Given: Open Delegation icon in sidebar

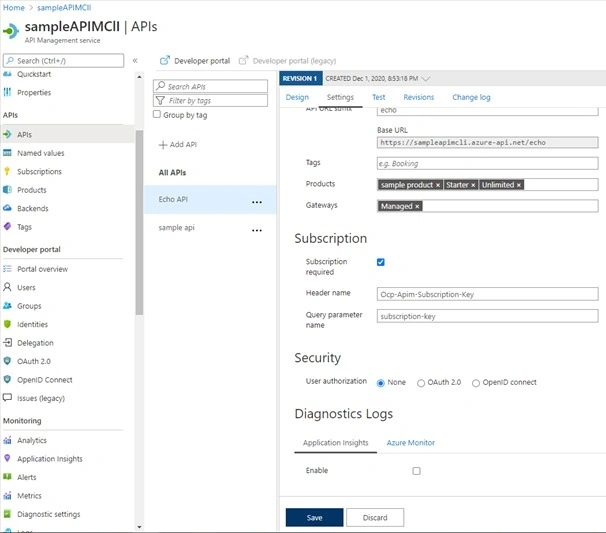Looking at the screenshot, I should pyautogui.click(x=7, y=342).
